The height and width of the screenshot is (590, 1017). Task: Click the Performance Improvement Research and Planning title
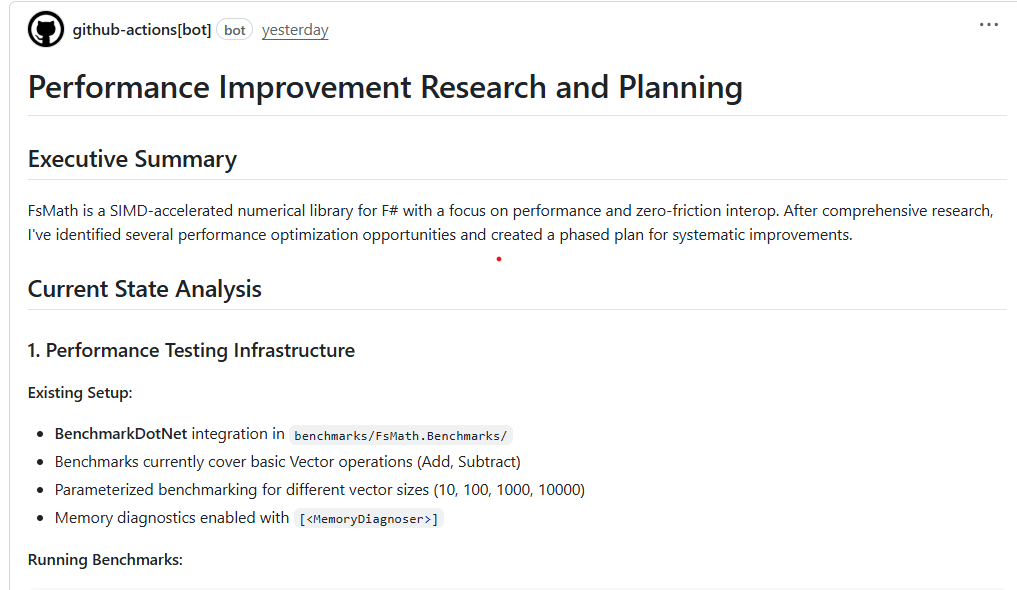385,87
